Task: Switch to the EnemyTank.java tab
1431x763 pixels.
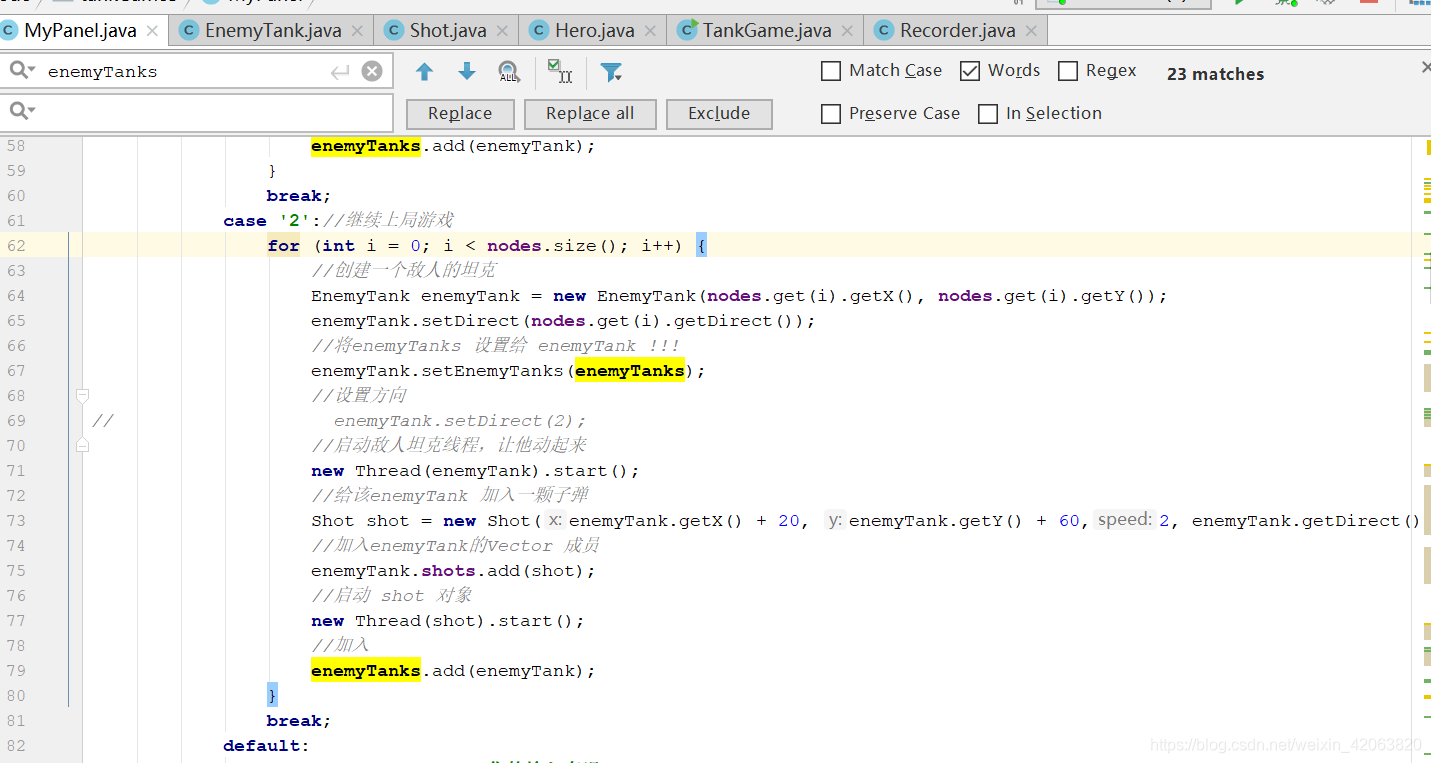Action: (273, 30)
